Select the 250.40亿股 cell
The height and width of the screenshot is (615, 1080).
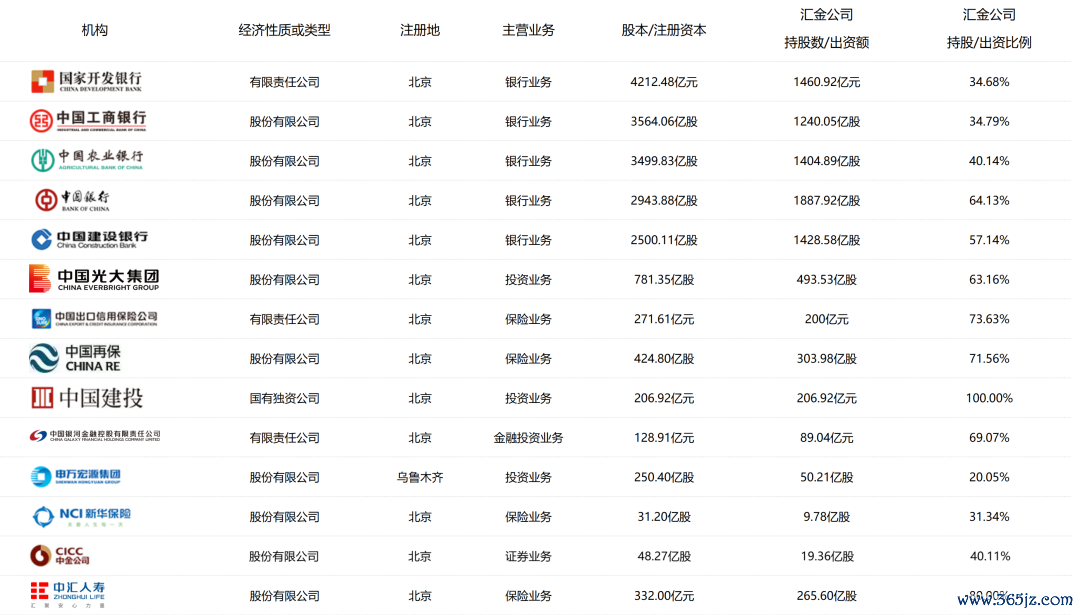[664, 477]
